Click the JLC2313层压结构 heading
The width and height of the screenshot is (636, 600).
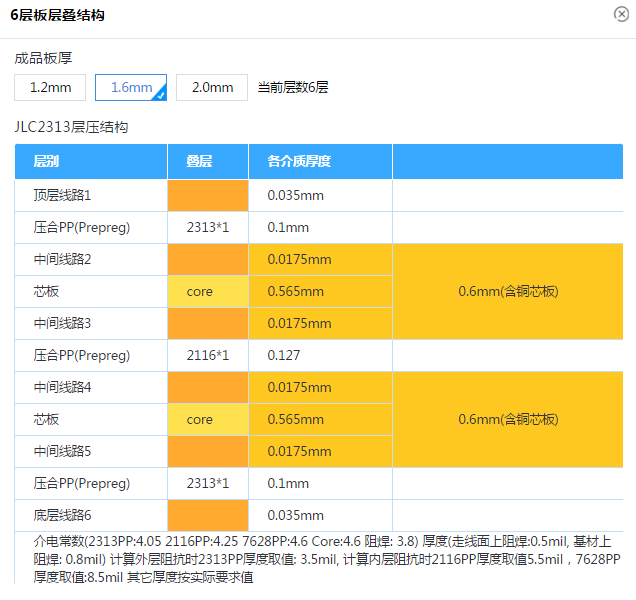coord(71,127)
